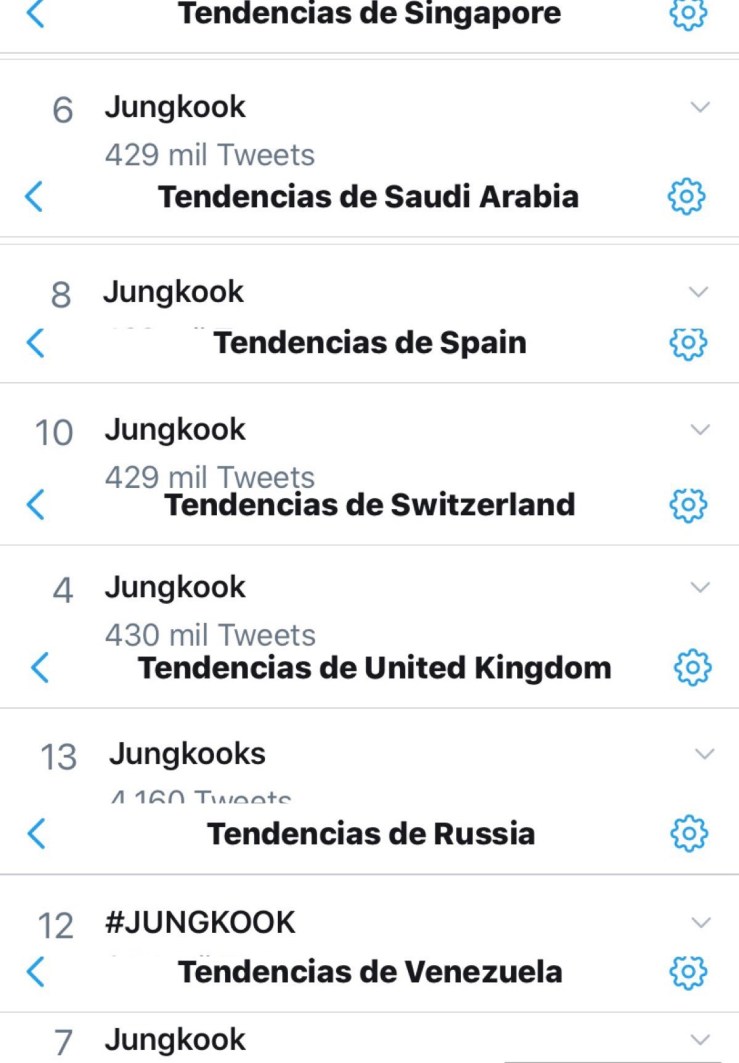
Task: Open settings gear for Saudi Arabia trends
Action: point(687,196)
